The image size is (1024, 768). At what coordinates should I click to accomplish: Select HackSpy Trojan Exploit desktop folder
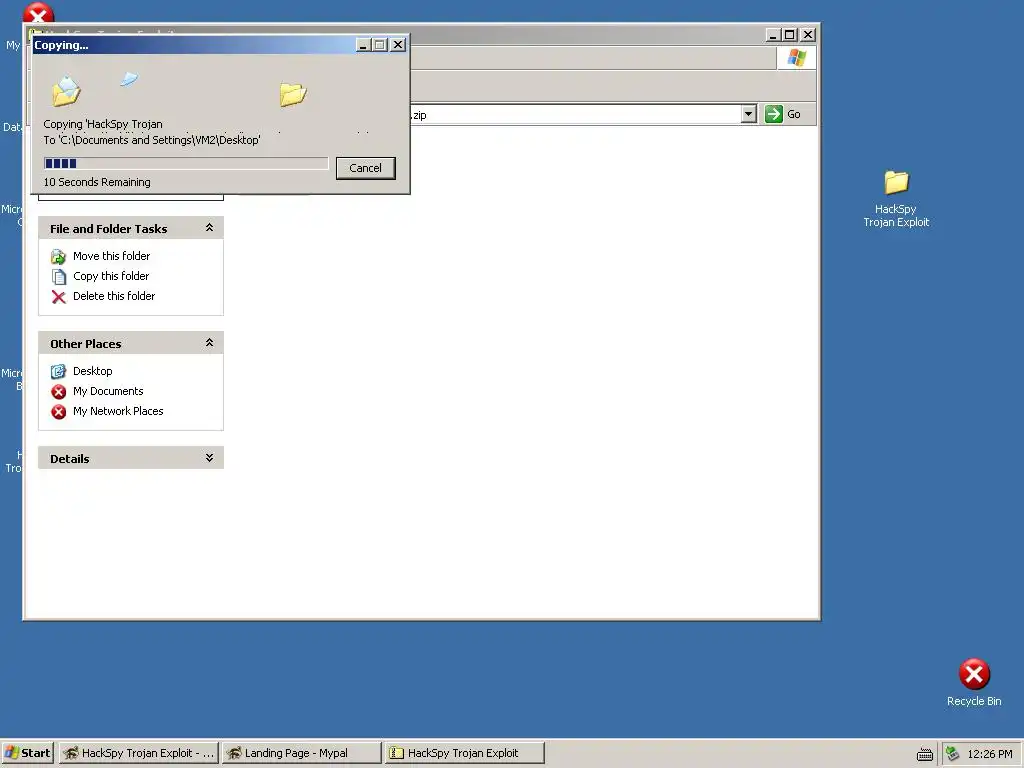pyautogui.click(x=896, y=199)
